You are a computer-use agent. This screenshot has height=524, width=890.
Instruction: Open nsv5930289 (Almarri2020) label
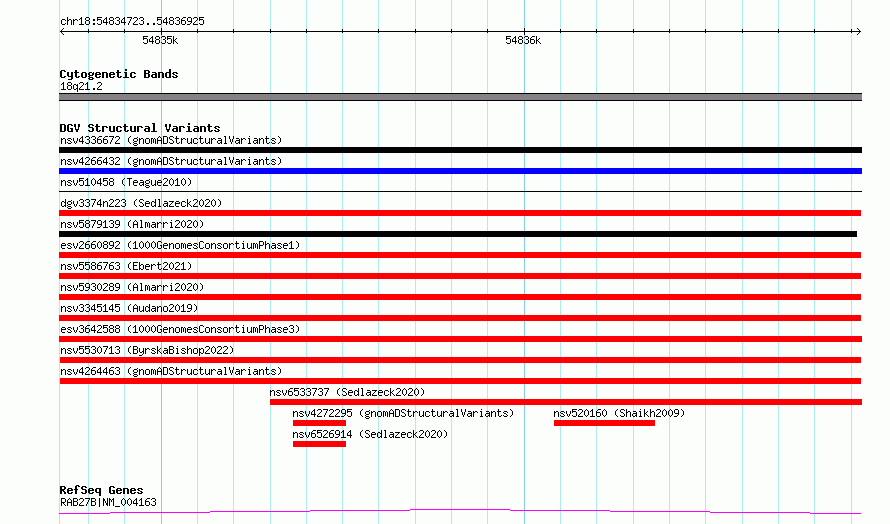132,287
